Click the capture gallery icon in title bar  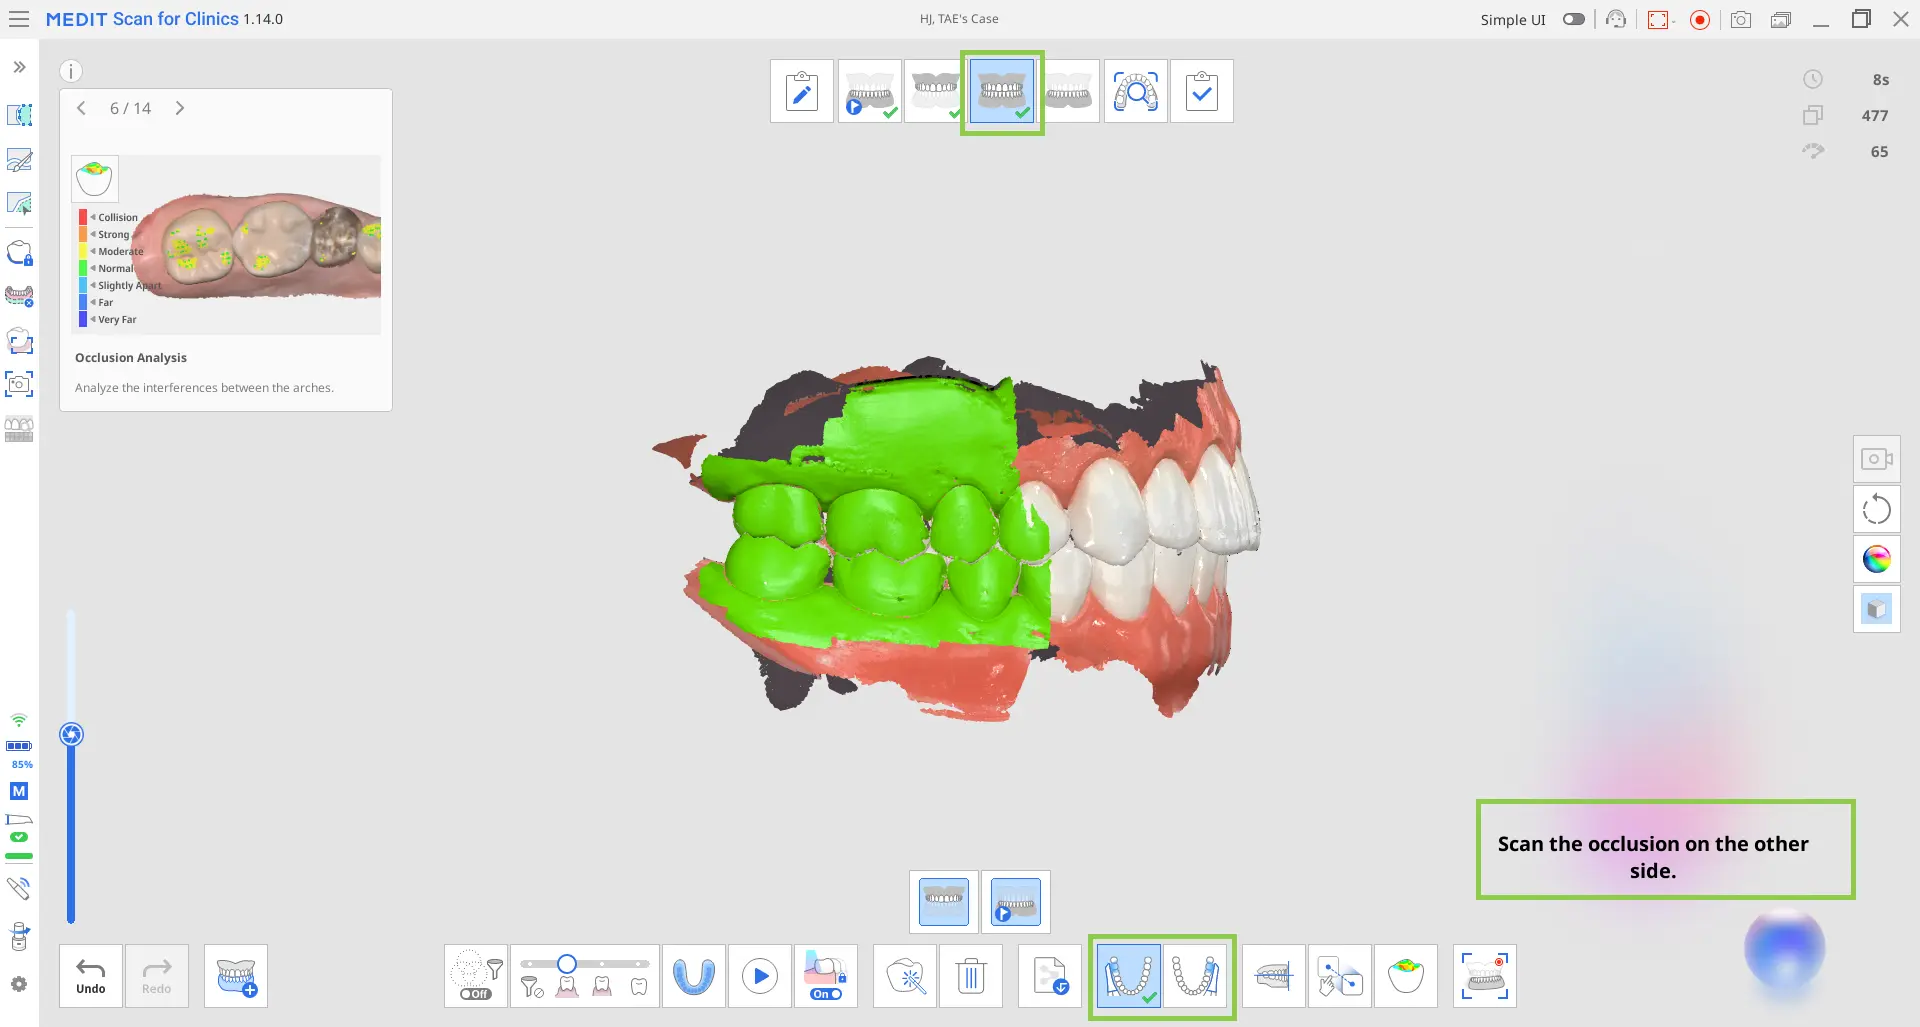click(x=1781, y=19)
